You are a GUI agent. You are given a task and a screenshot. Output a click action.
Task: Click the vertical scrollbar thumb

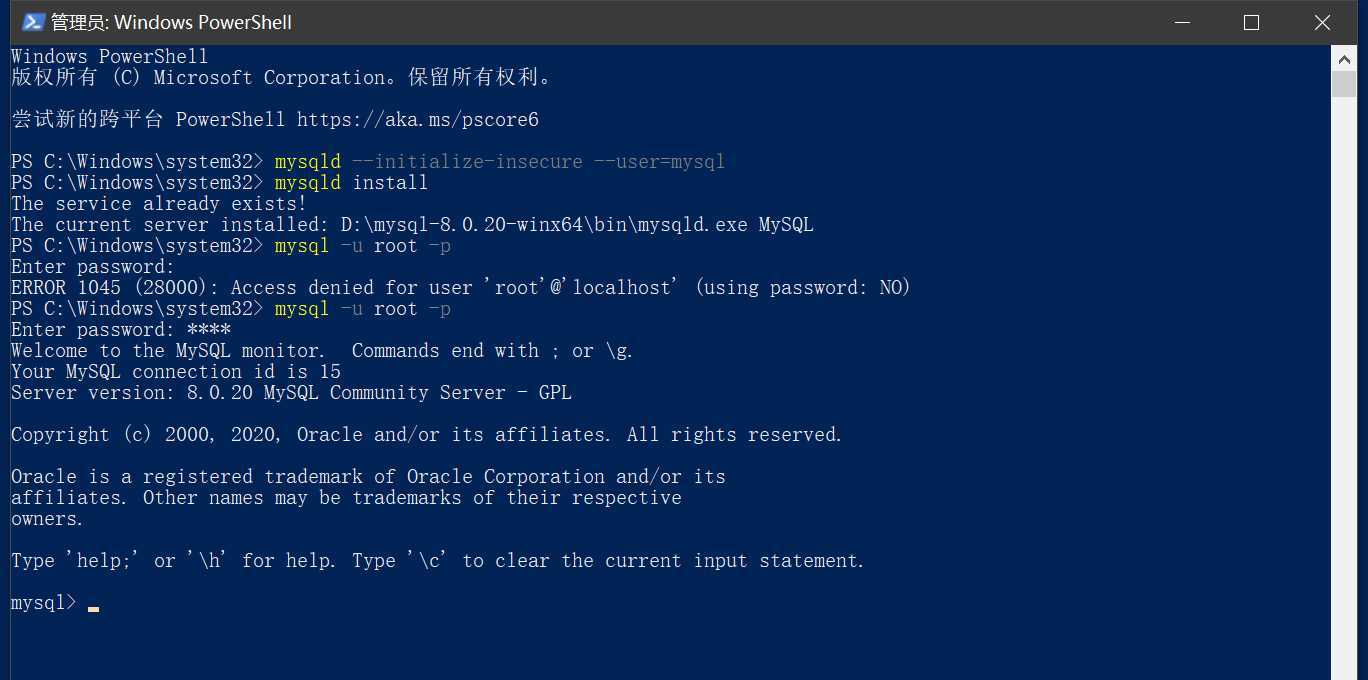[x=1343, y=84]
